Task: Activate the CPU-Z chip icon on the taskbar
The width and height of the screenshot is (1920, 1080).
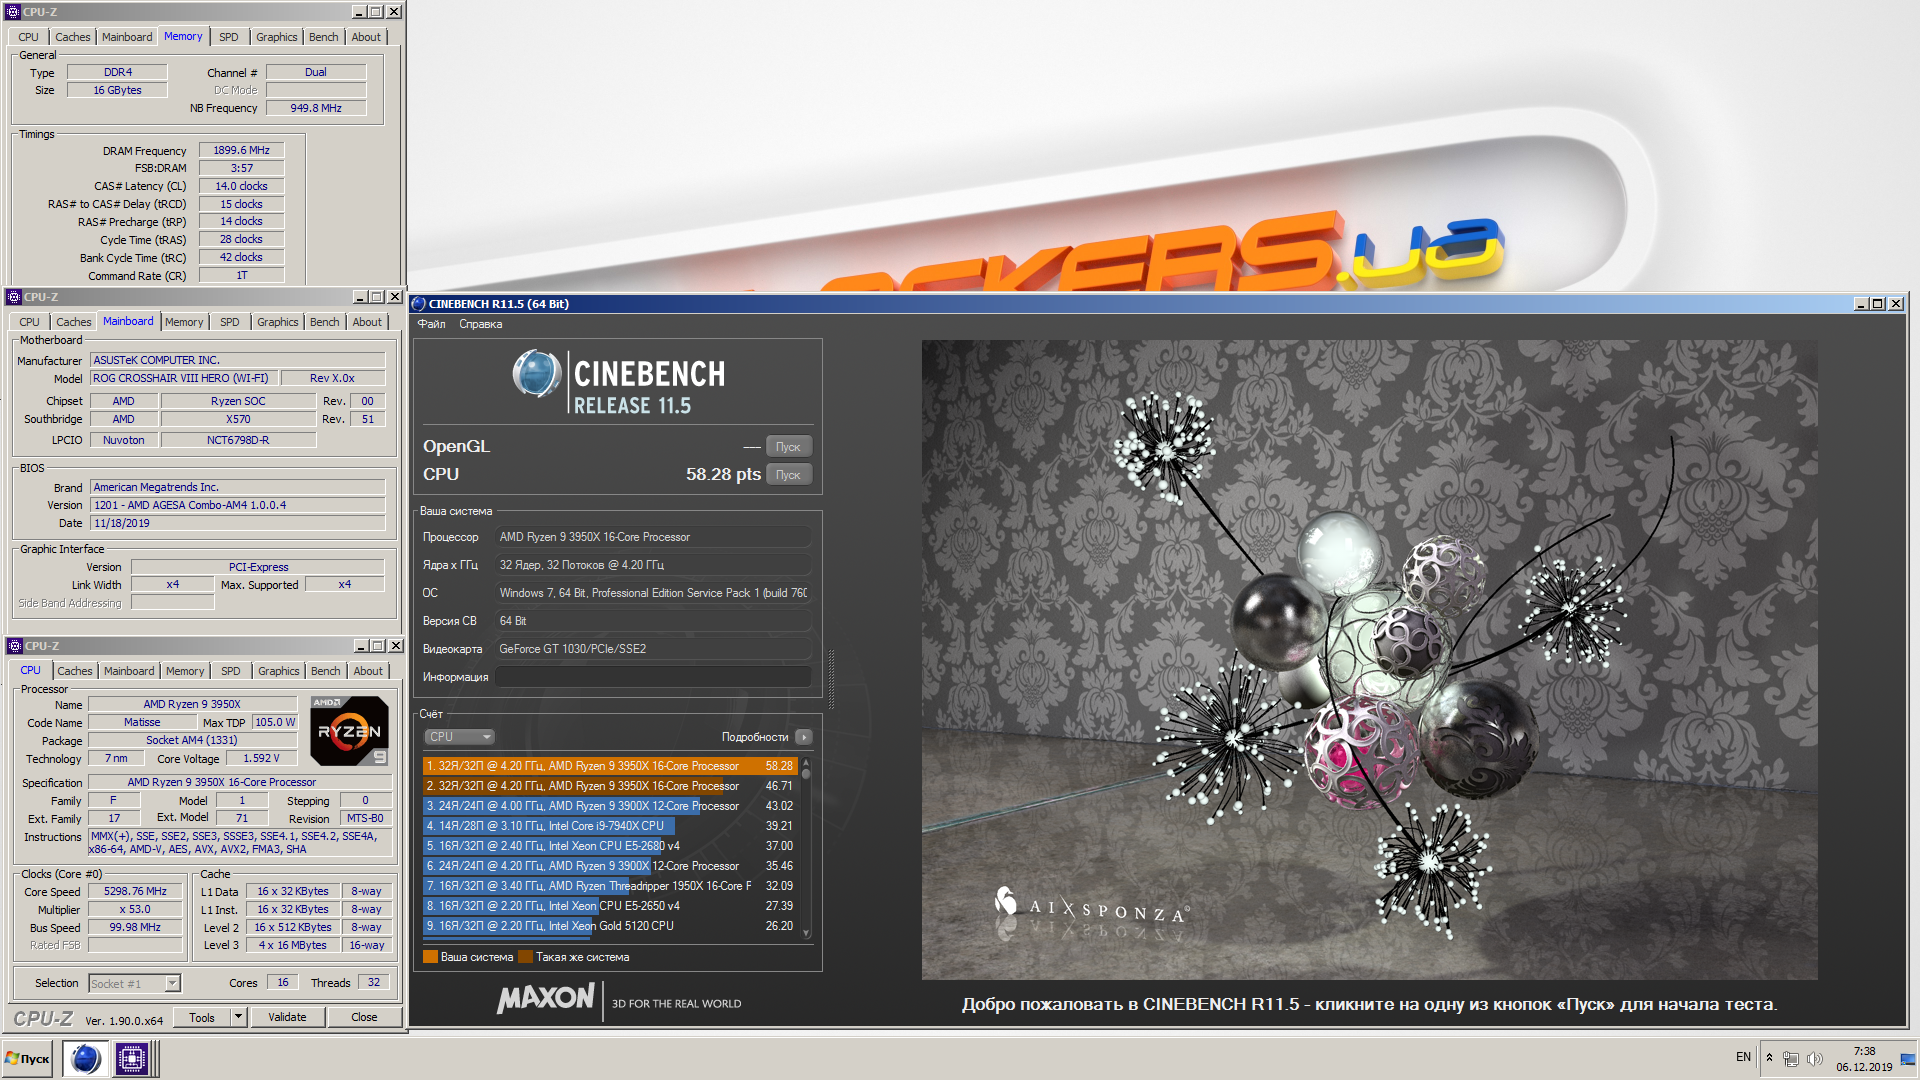Action: tap(131, 1058)
